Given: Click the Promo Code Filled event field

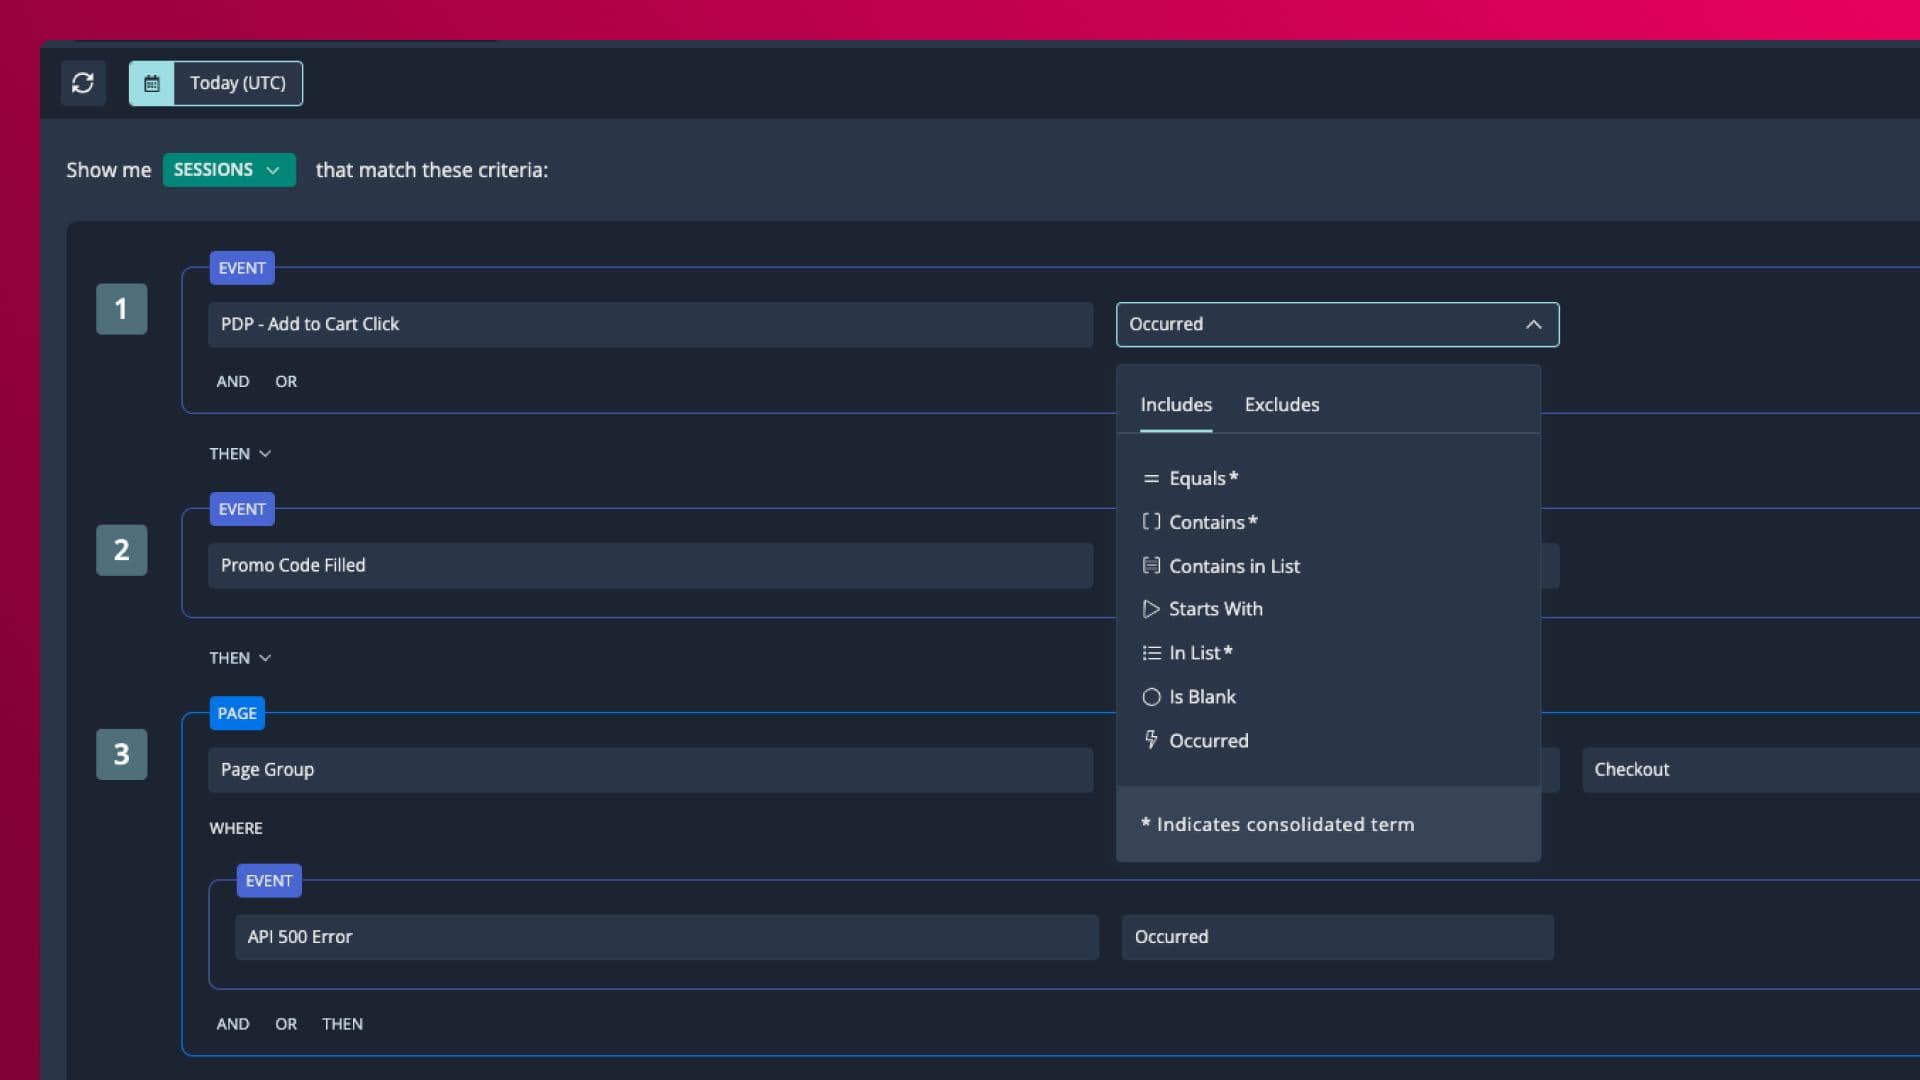Looking at the screenshot, I should coord(650,565).
